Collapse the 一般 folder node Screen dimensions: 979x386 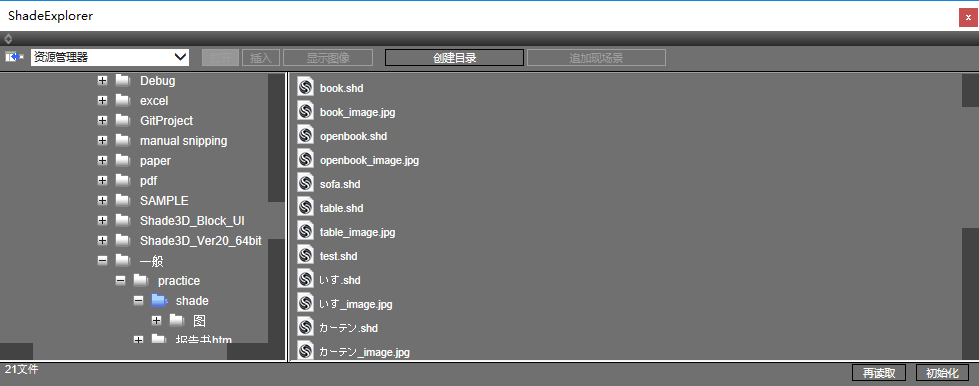(102, 260)
